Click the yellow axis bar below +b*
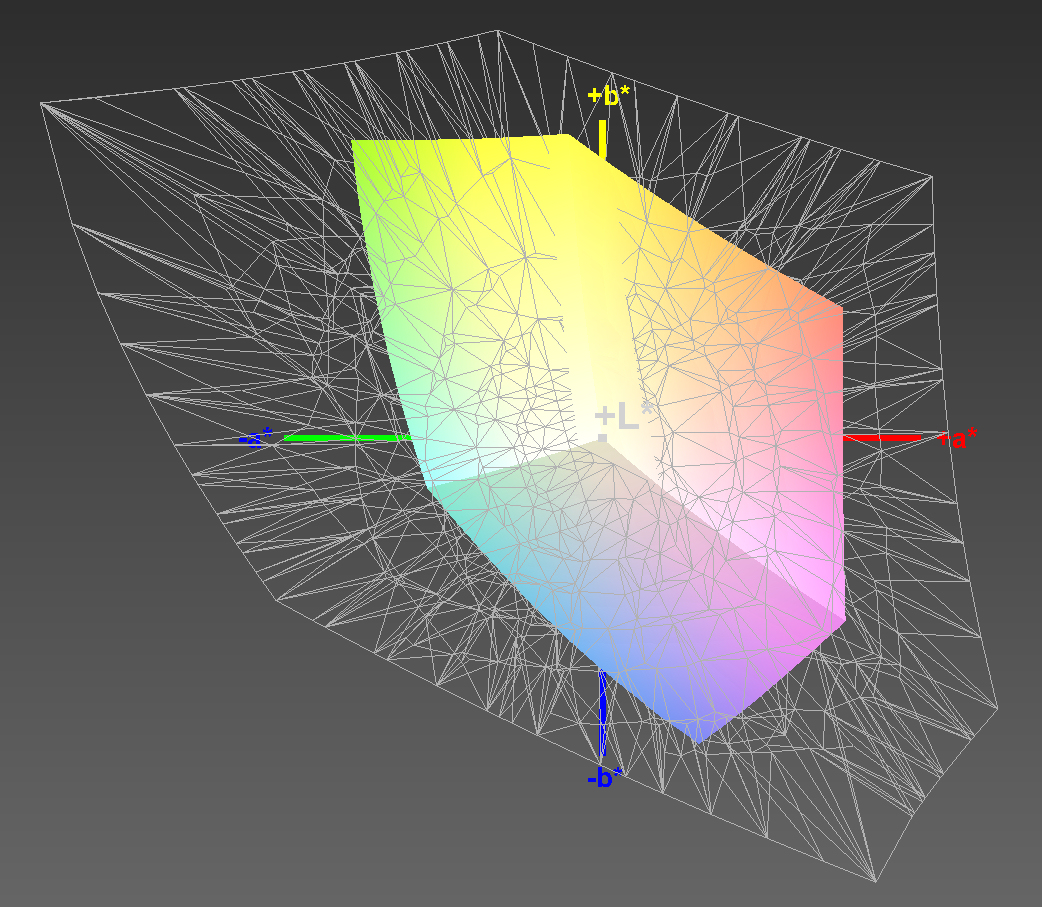Screen dimensions: 1042x907 (x=603, y=139)
